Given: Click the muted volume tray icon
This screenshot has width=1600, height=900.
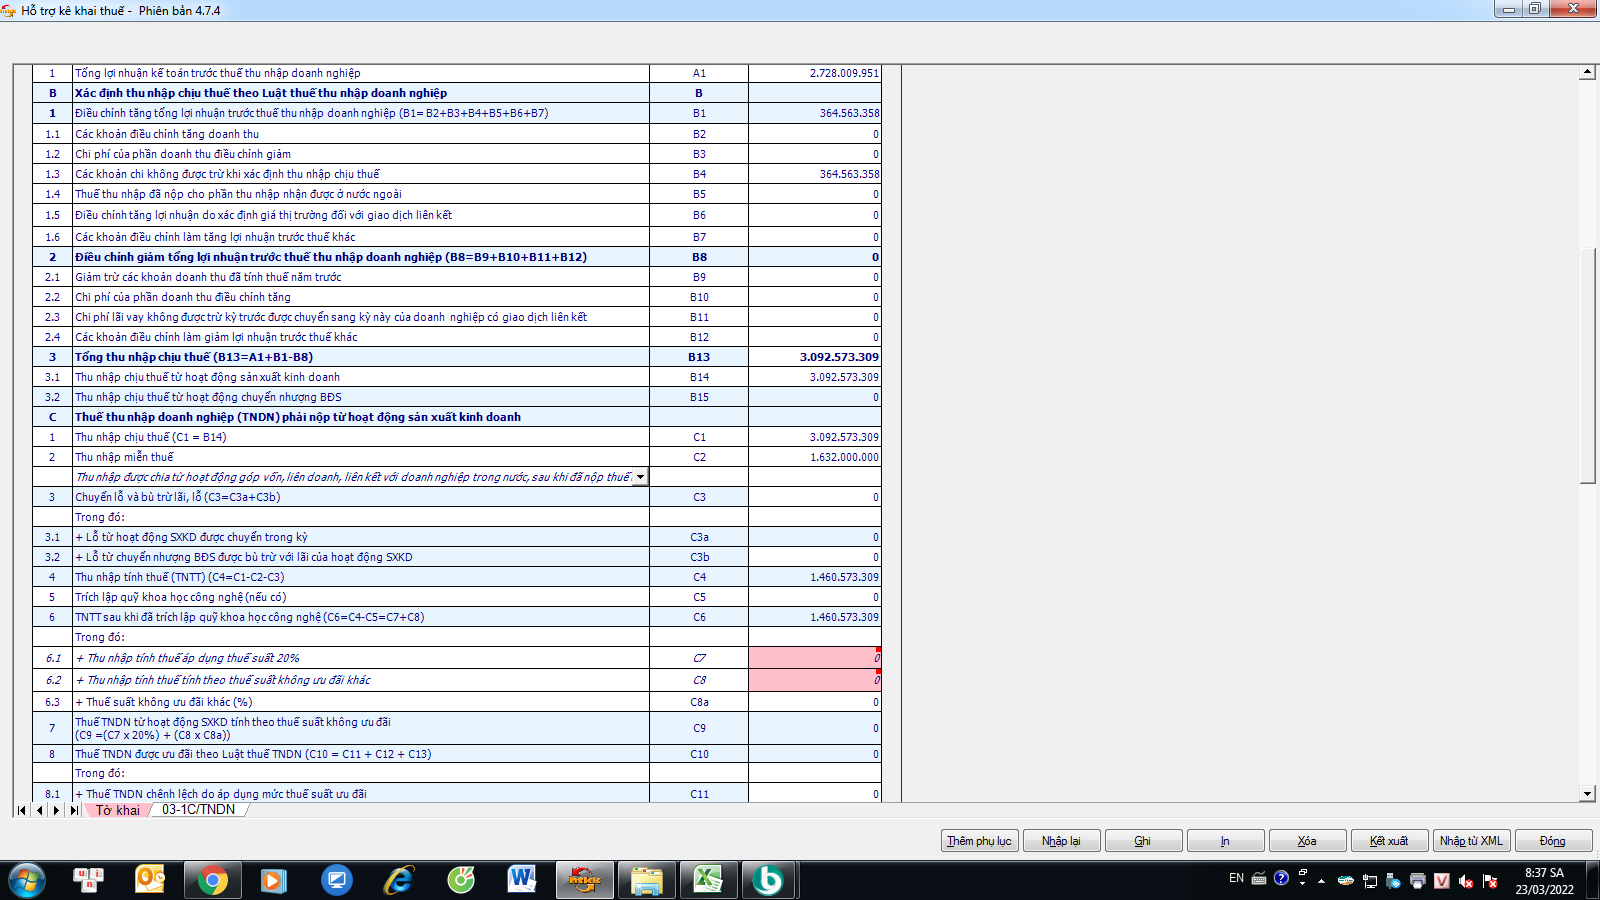Looking at the screenshot, I should (1466, 881).
